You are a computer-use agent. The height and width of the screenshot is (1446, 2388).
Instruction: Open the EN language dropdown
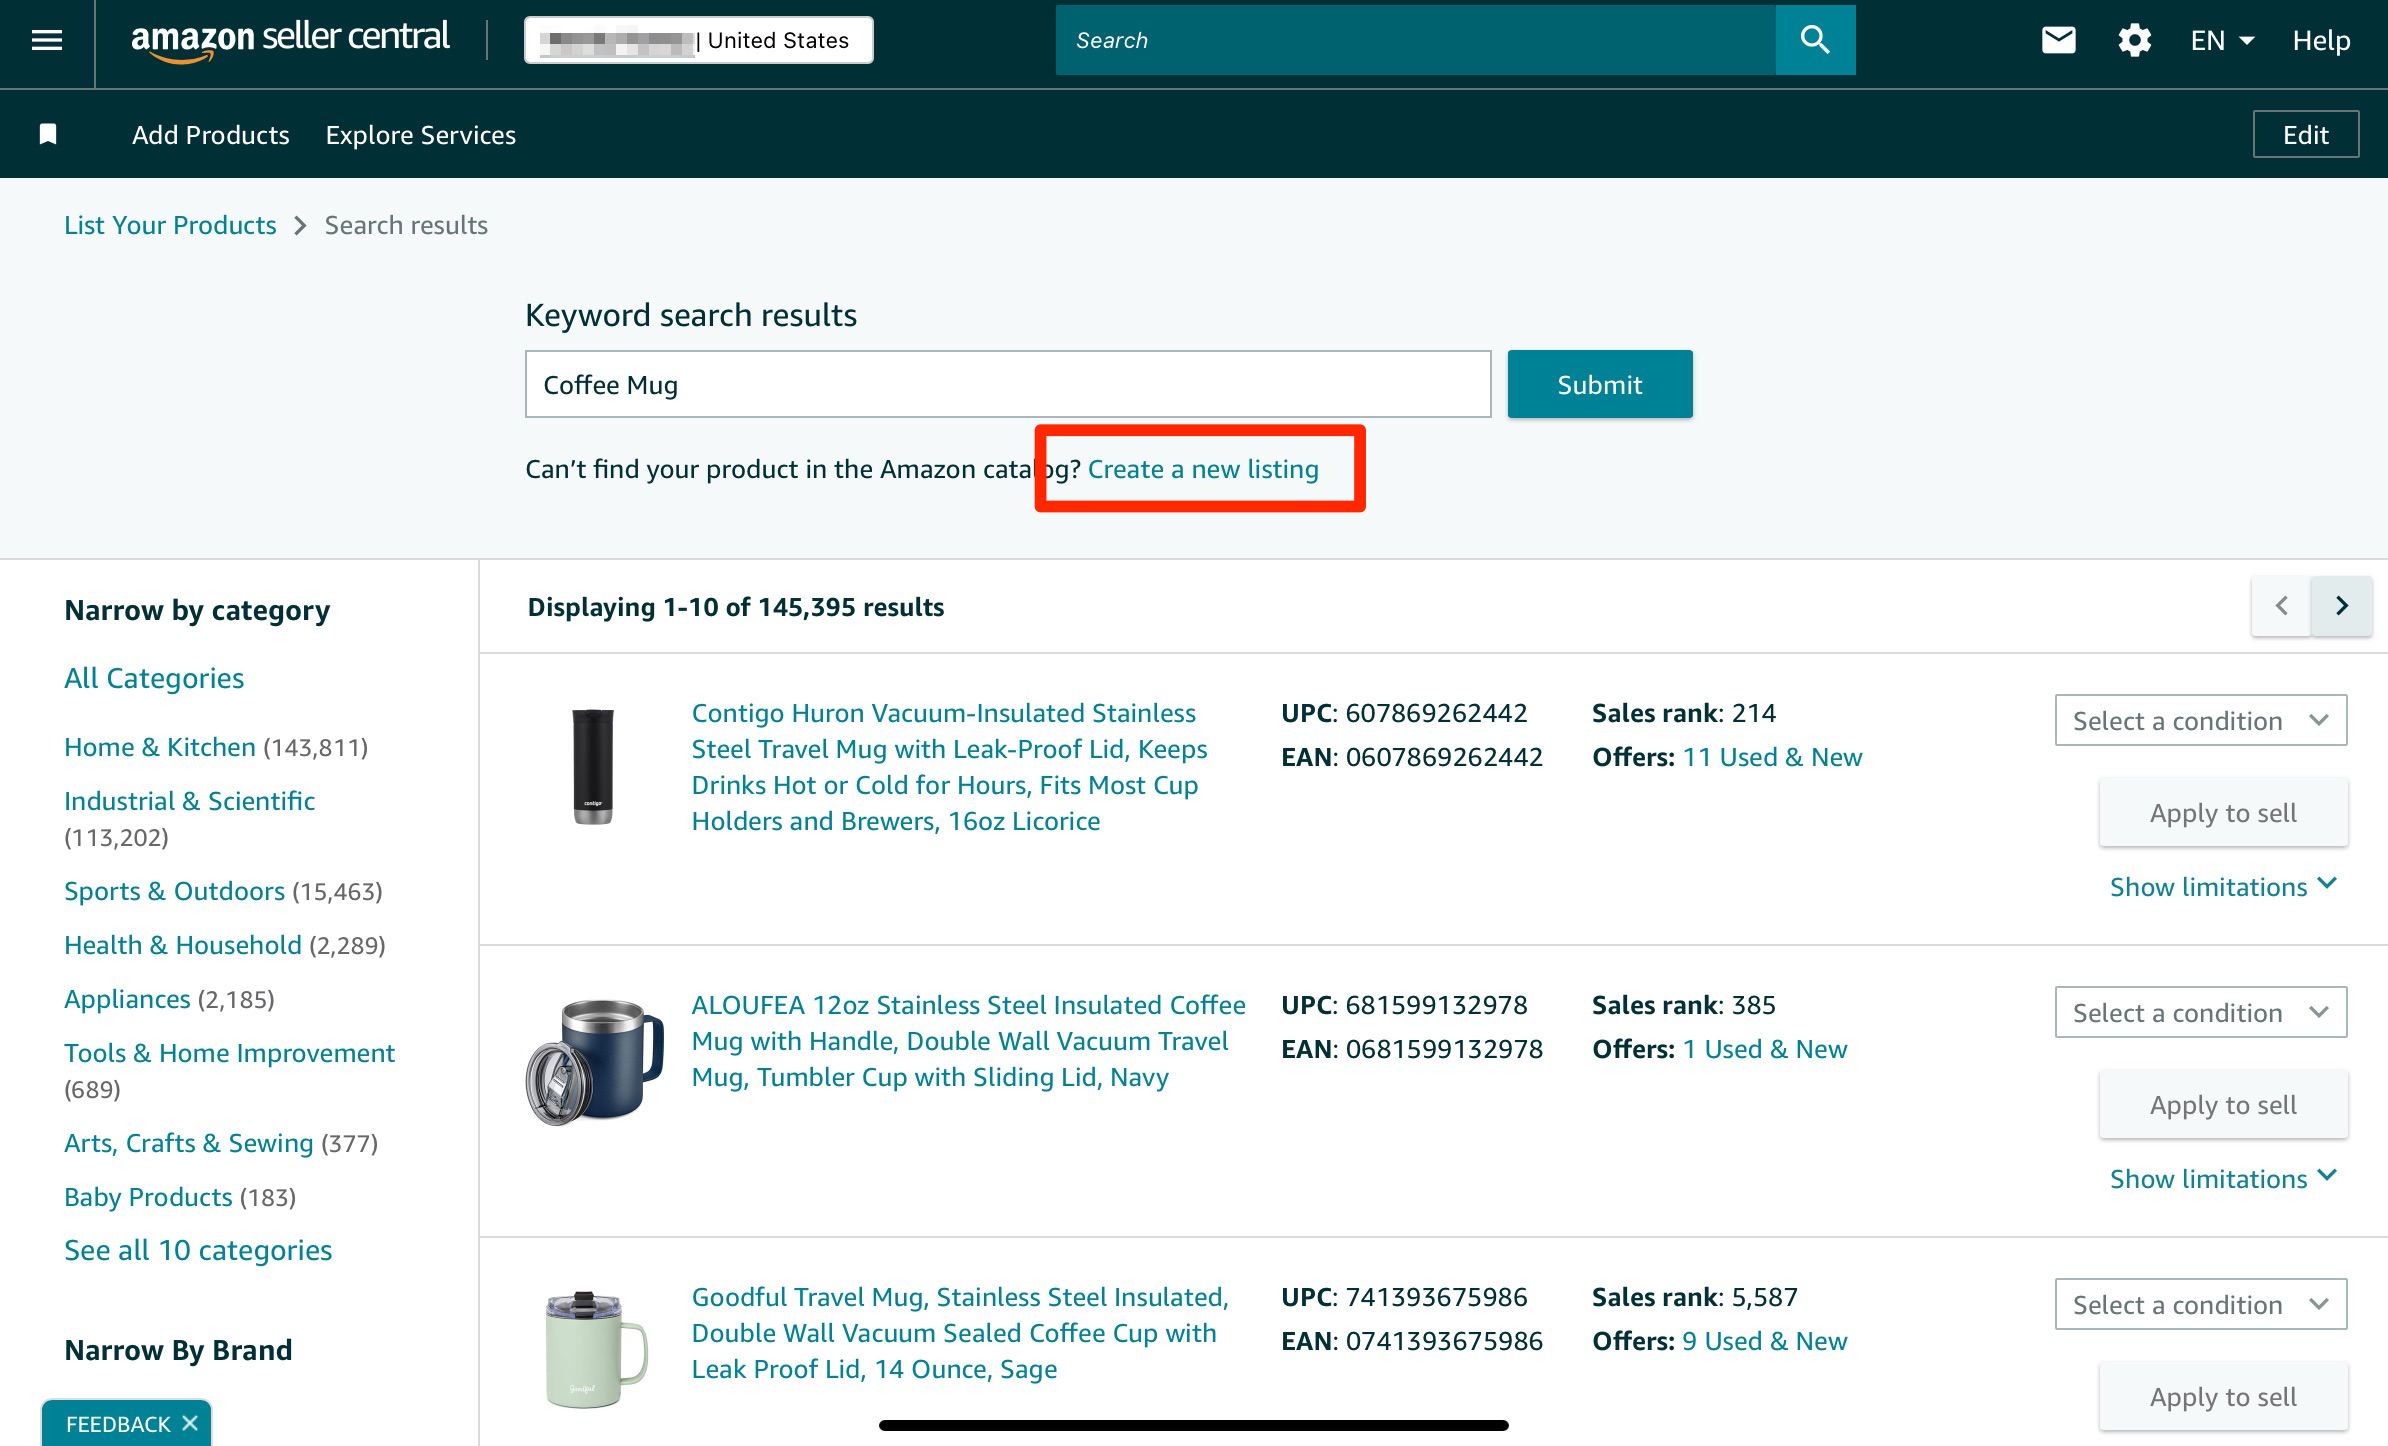2220,40
